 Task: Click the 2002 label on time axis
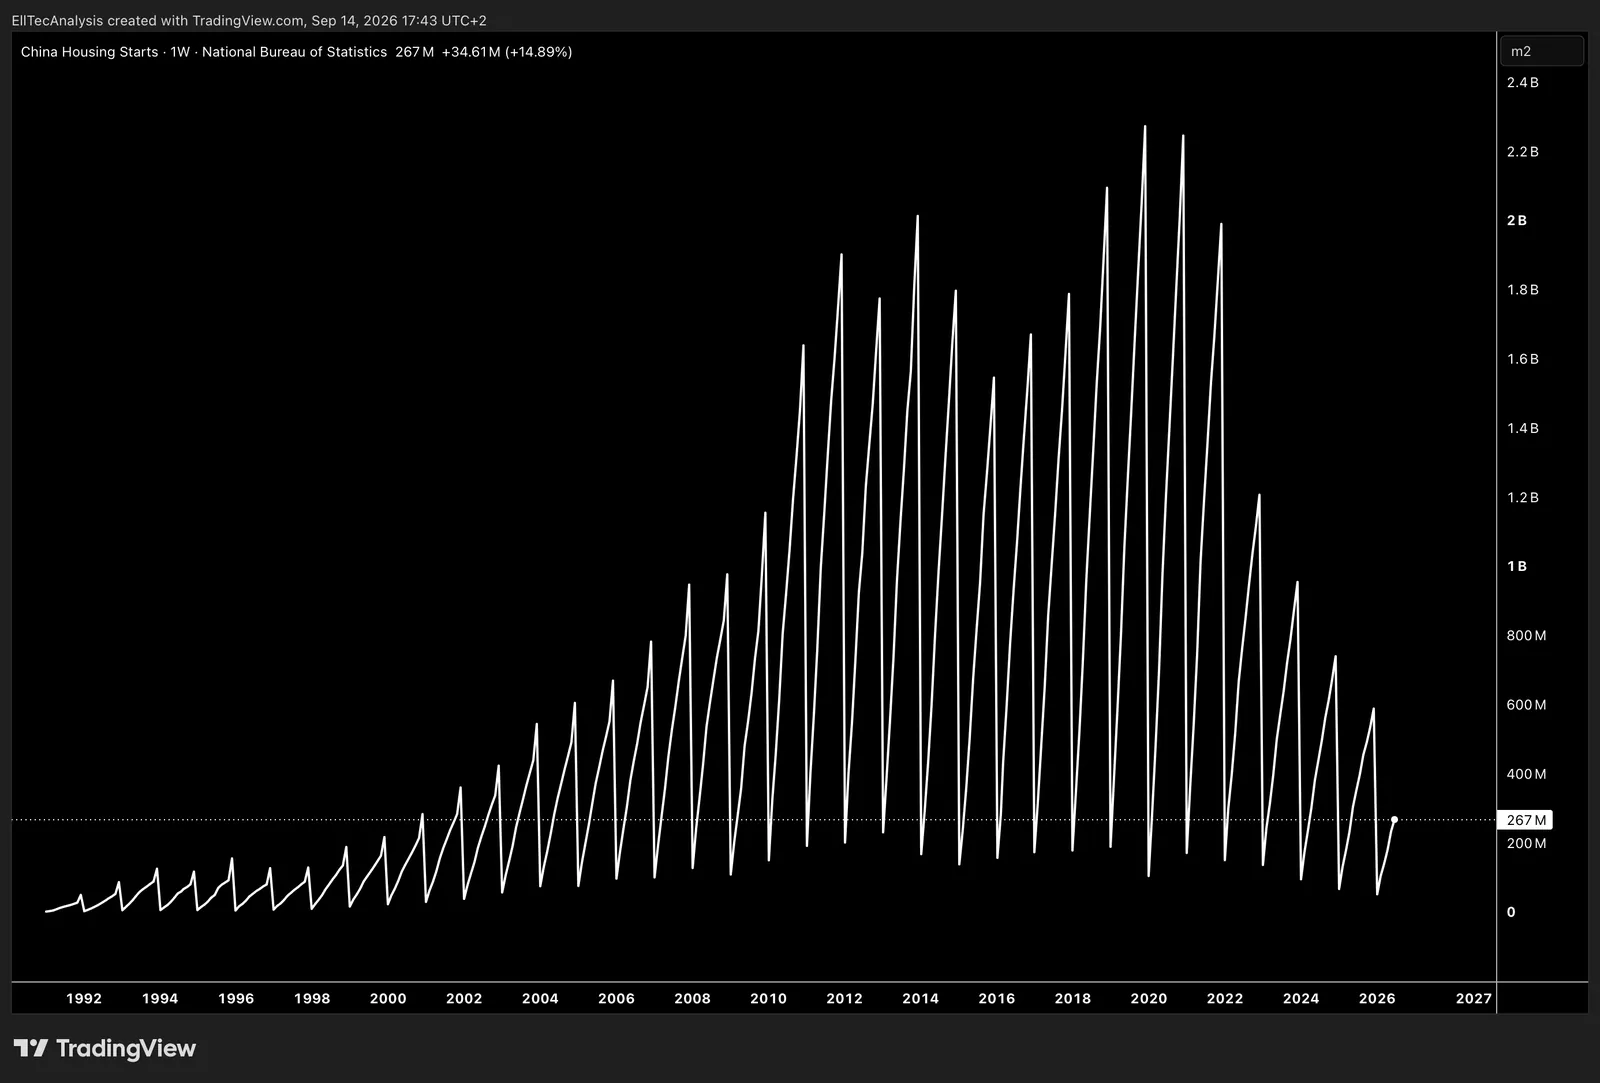[464, 998]
